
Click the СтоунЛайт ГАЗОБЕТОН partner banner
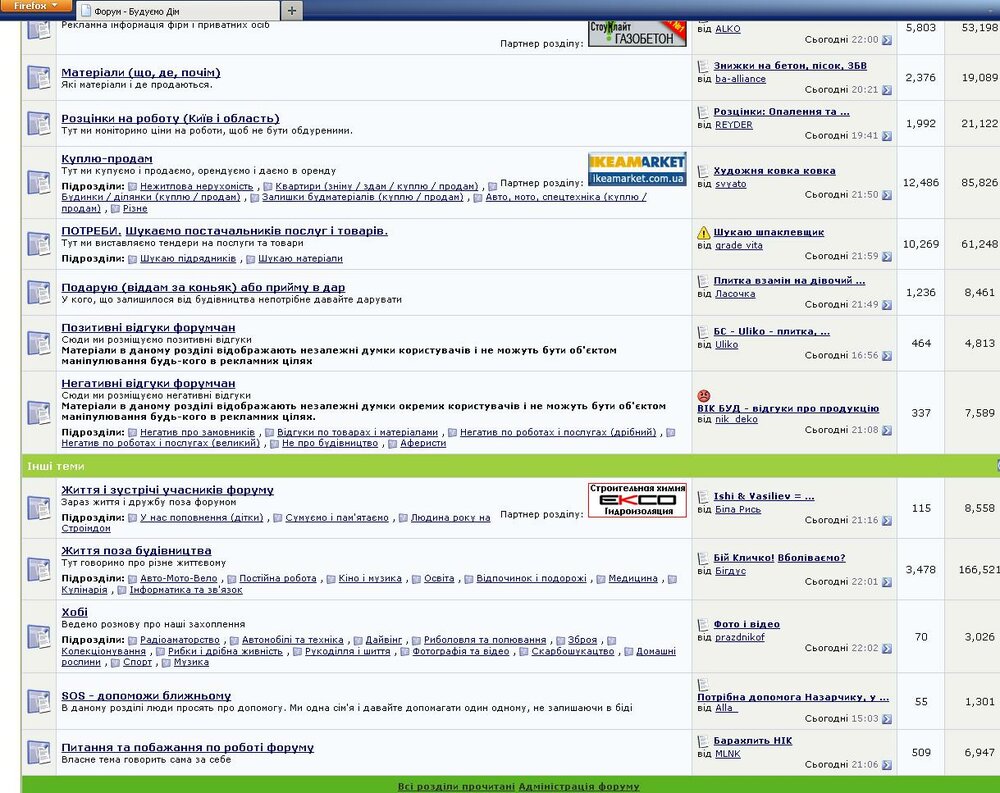pos(637,34)
